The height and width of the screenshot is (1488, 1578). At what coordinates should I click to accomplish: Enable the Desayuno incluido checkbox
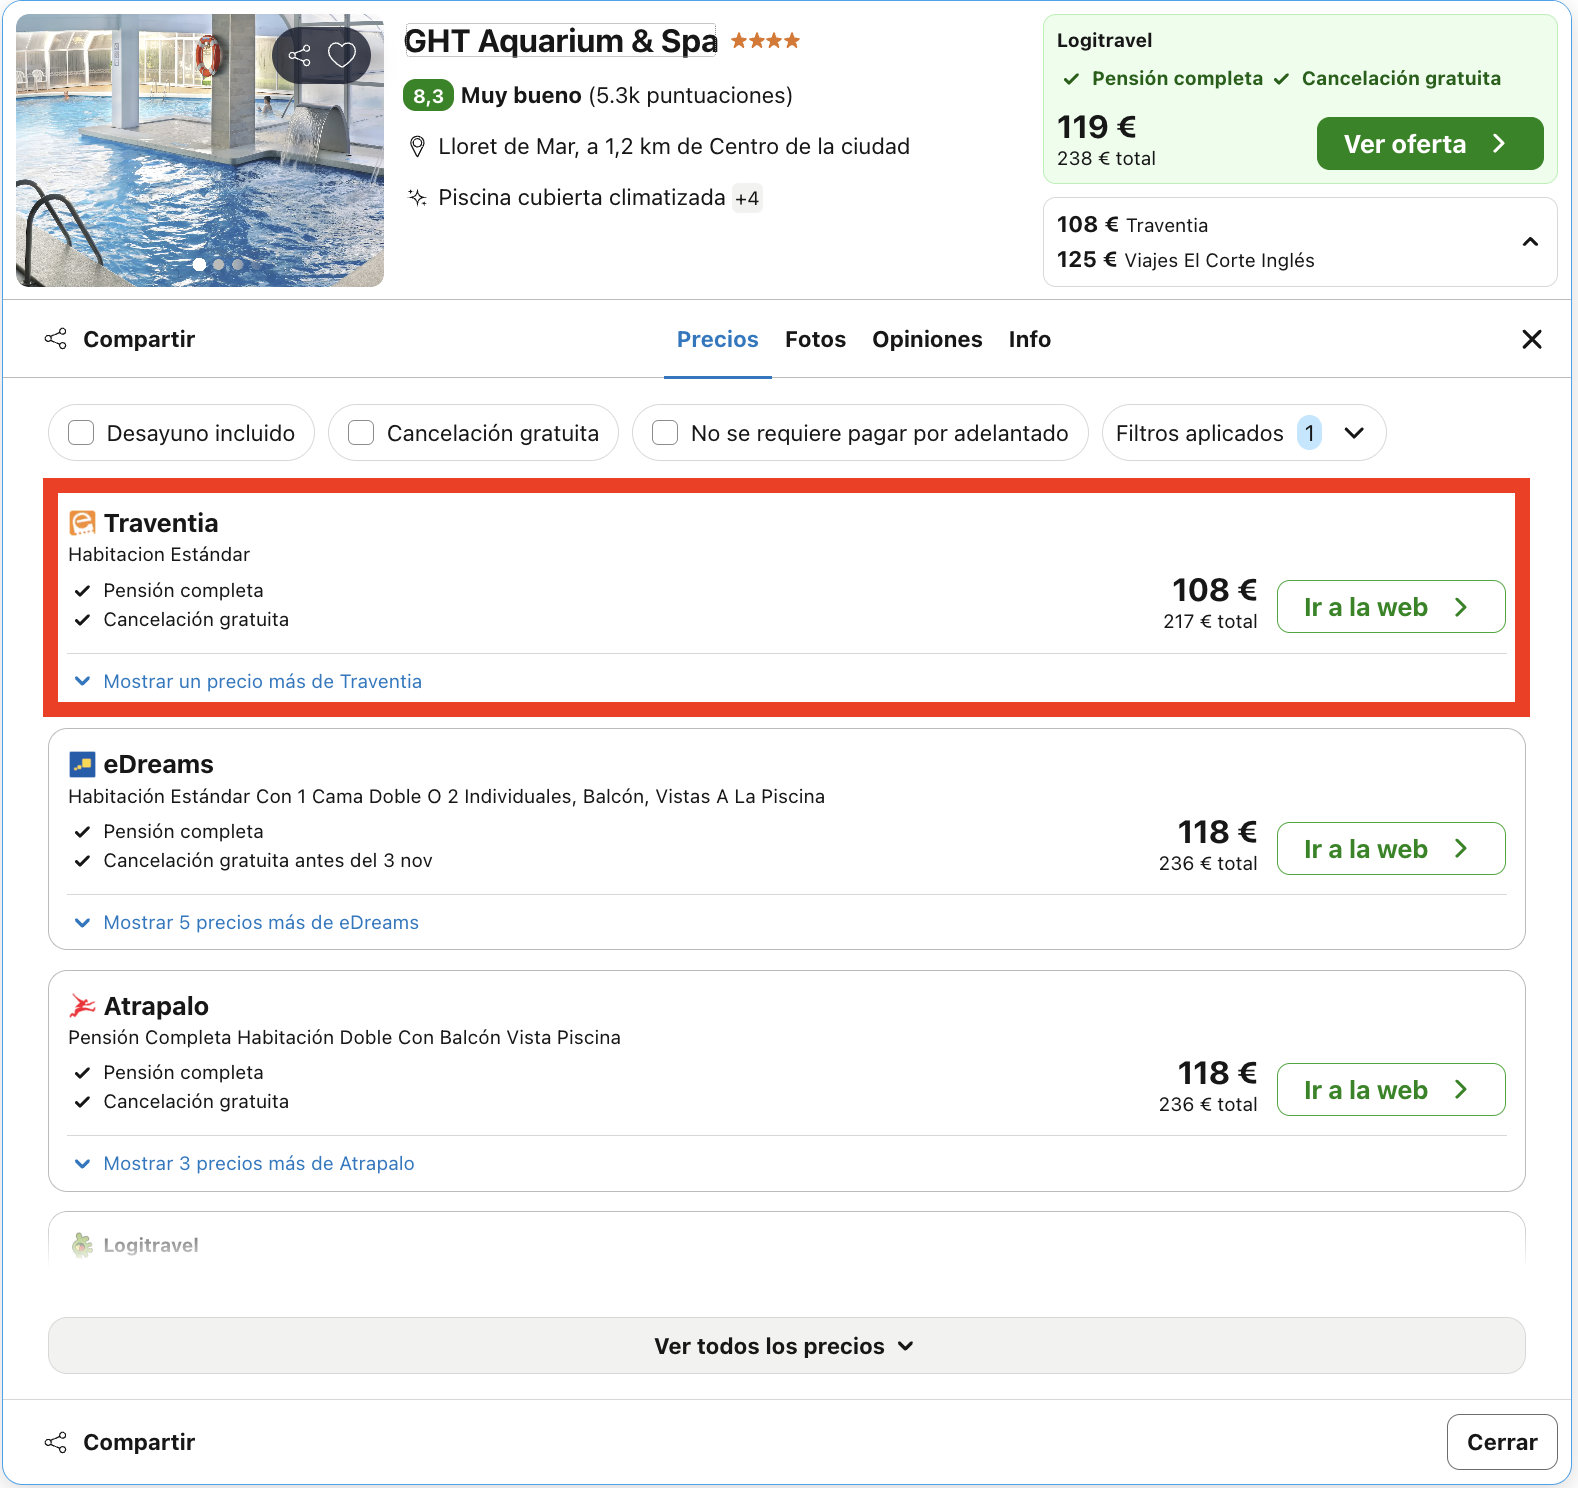tap(81, 433)
